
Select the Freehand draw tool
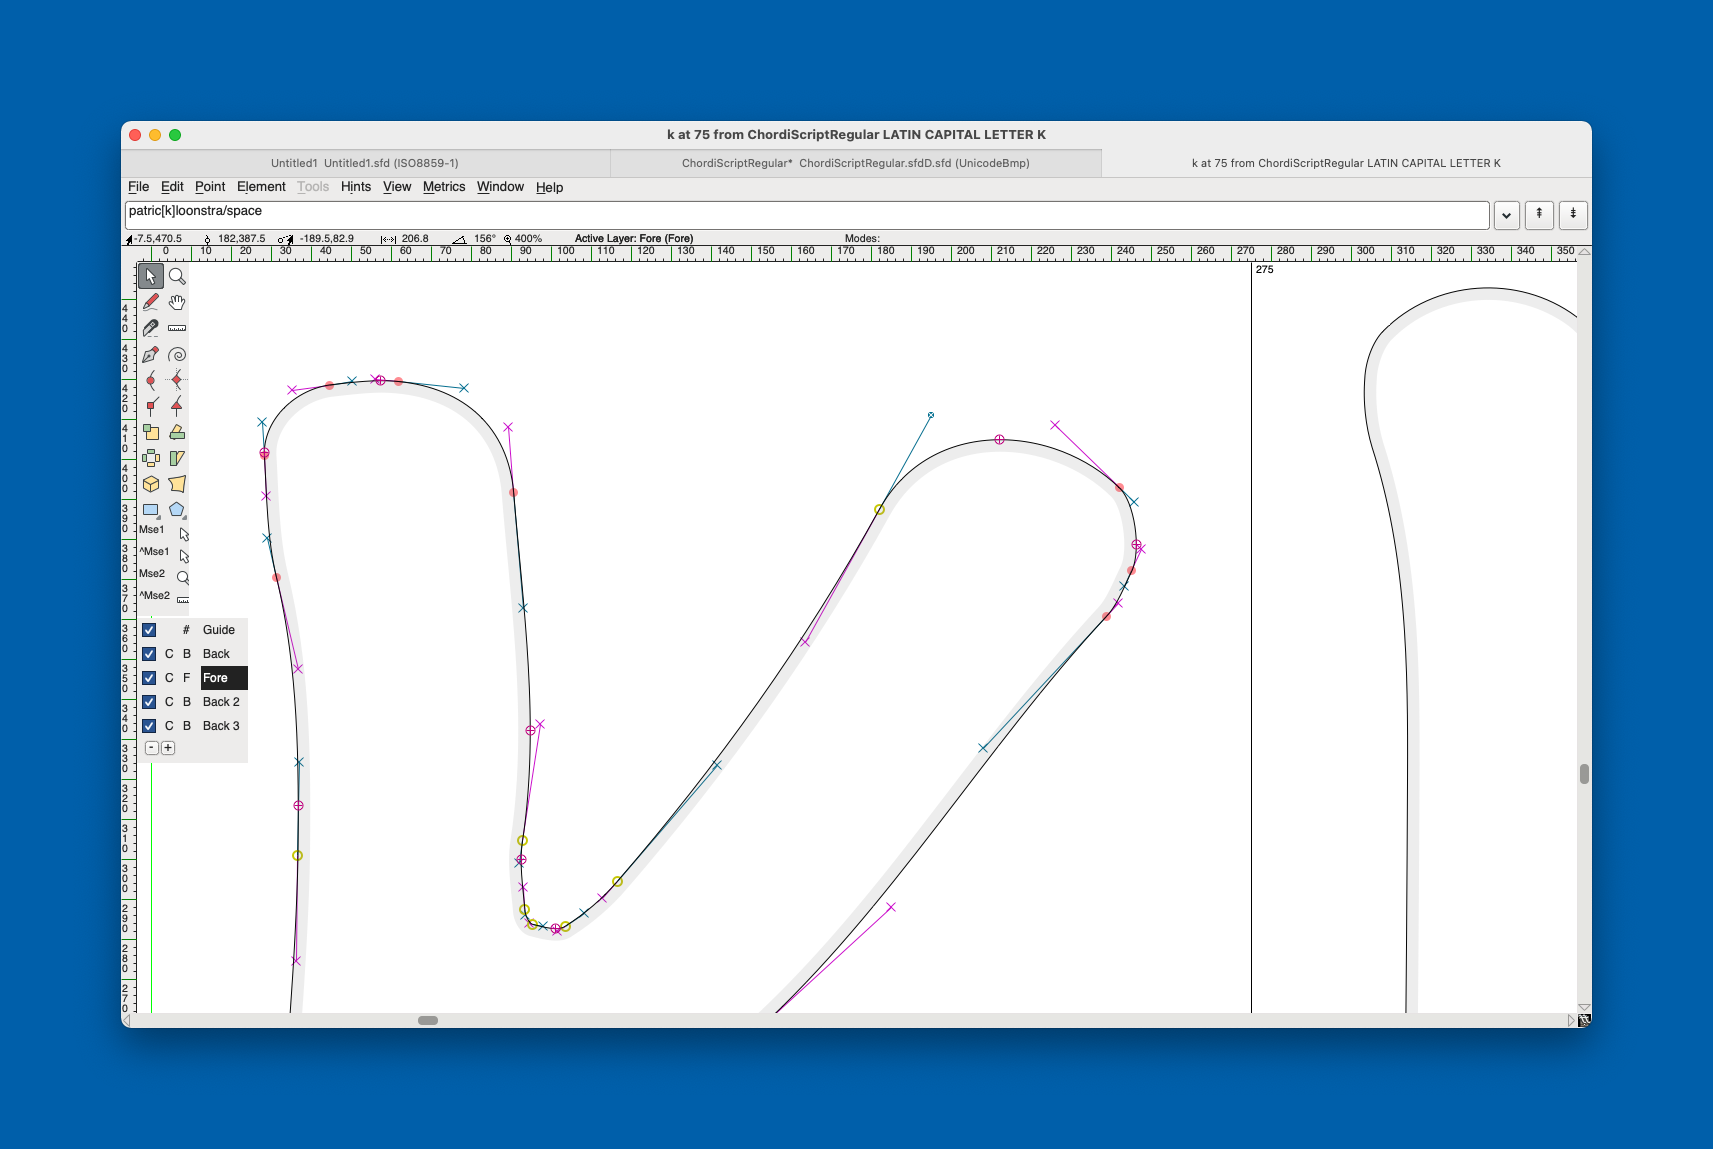pyautogui.click(x=151, y=302)
